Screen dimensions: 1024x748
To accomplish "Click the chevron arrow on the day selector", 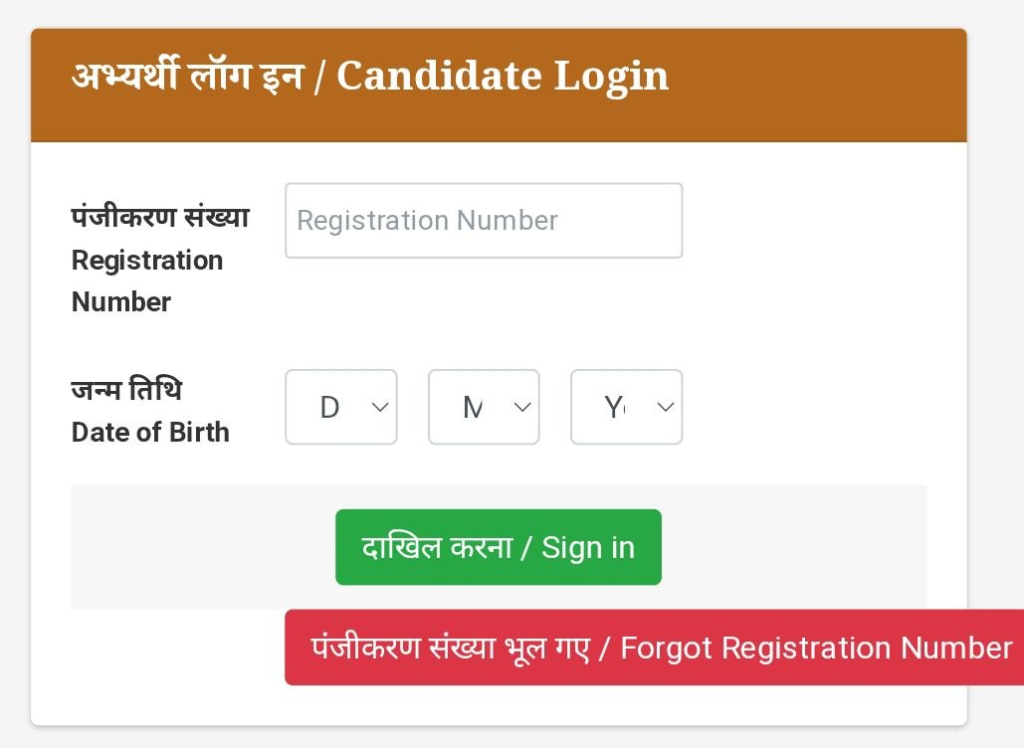I will coord(379,407).
